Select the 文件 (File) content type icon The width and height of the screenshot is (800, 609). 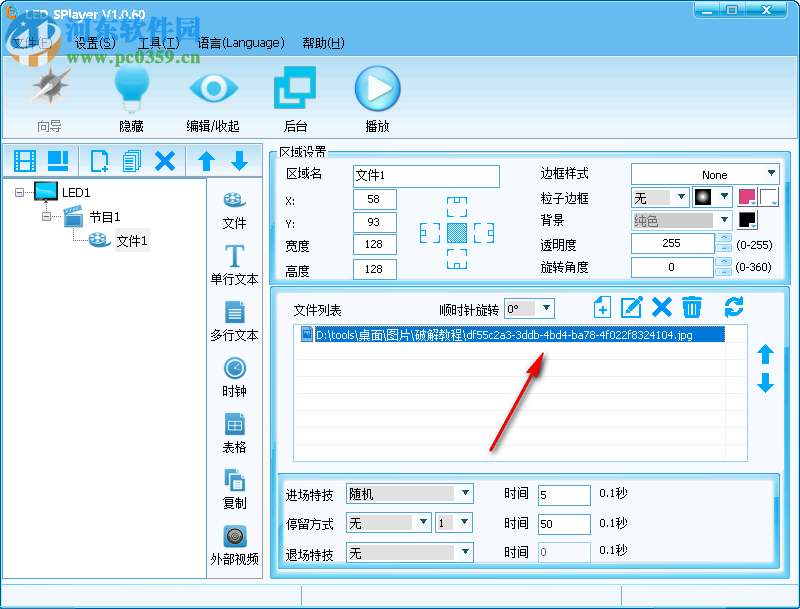(234, 207)
